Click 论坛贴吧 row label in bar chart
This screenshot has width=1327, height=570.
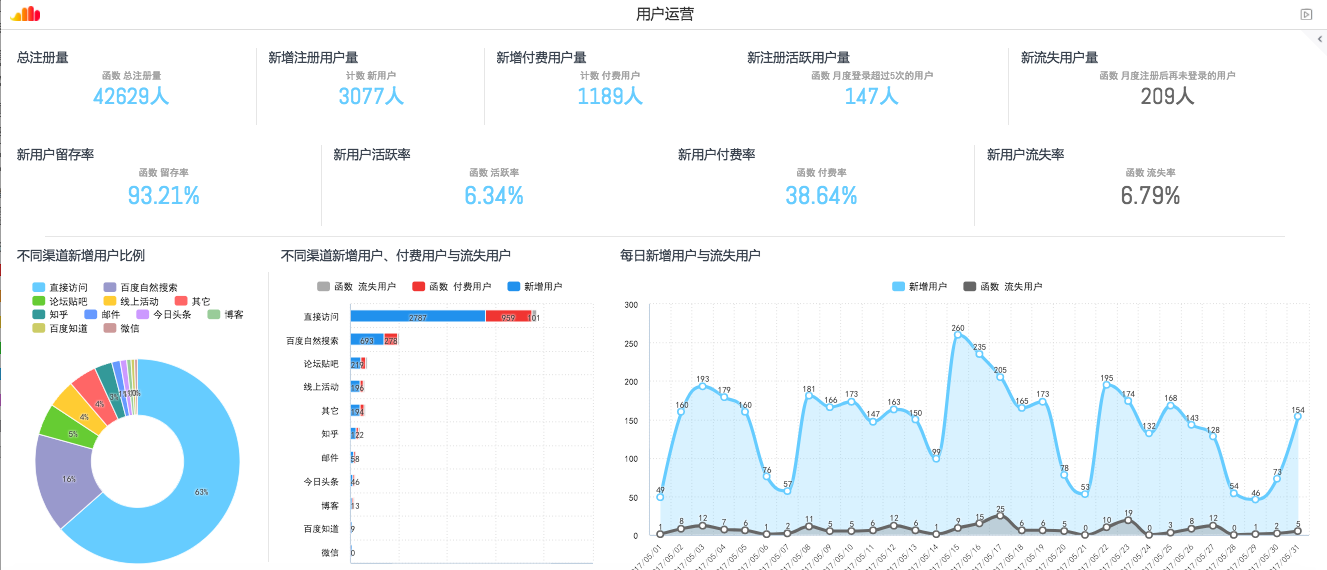pos(321,364)
